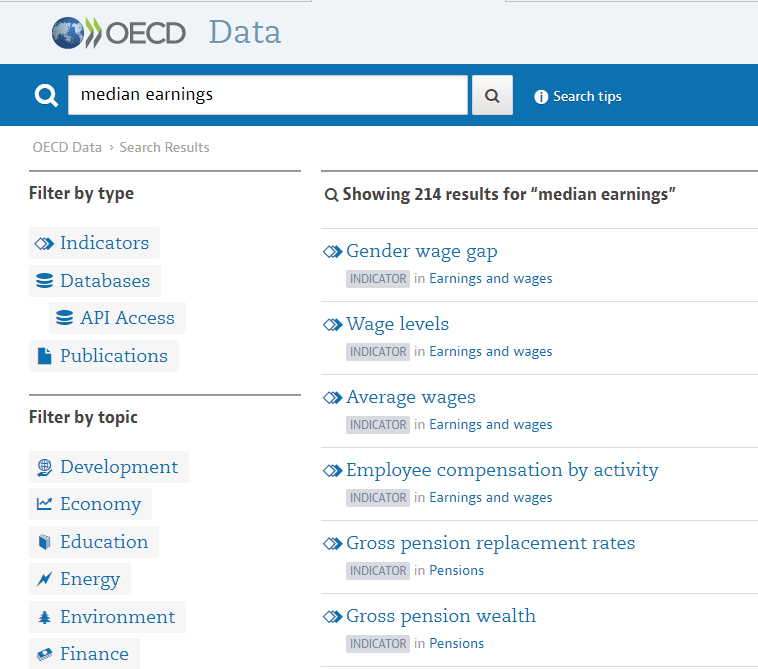Open Employee compensation by activity result
Screen dimensions: 758x669
(502, 470)
